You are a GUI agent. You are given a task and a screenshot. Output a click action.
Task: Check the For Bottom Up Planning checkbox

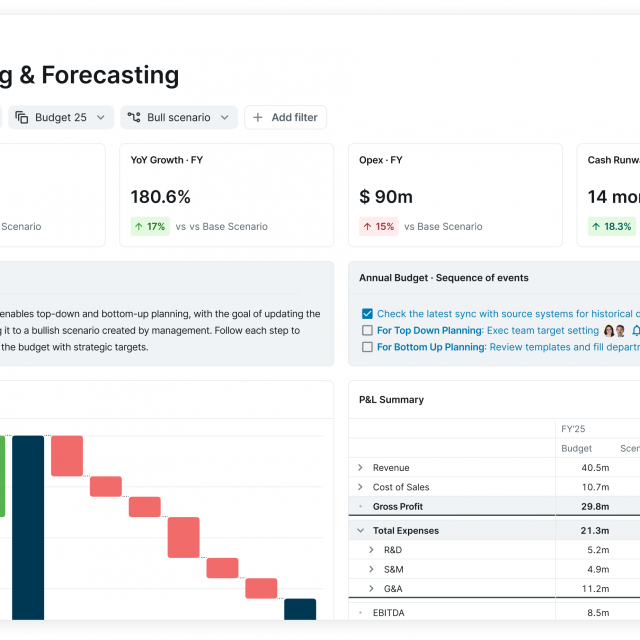pyautogui.click(x=367, y=348)
